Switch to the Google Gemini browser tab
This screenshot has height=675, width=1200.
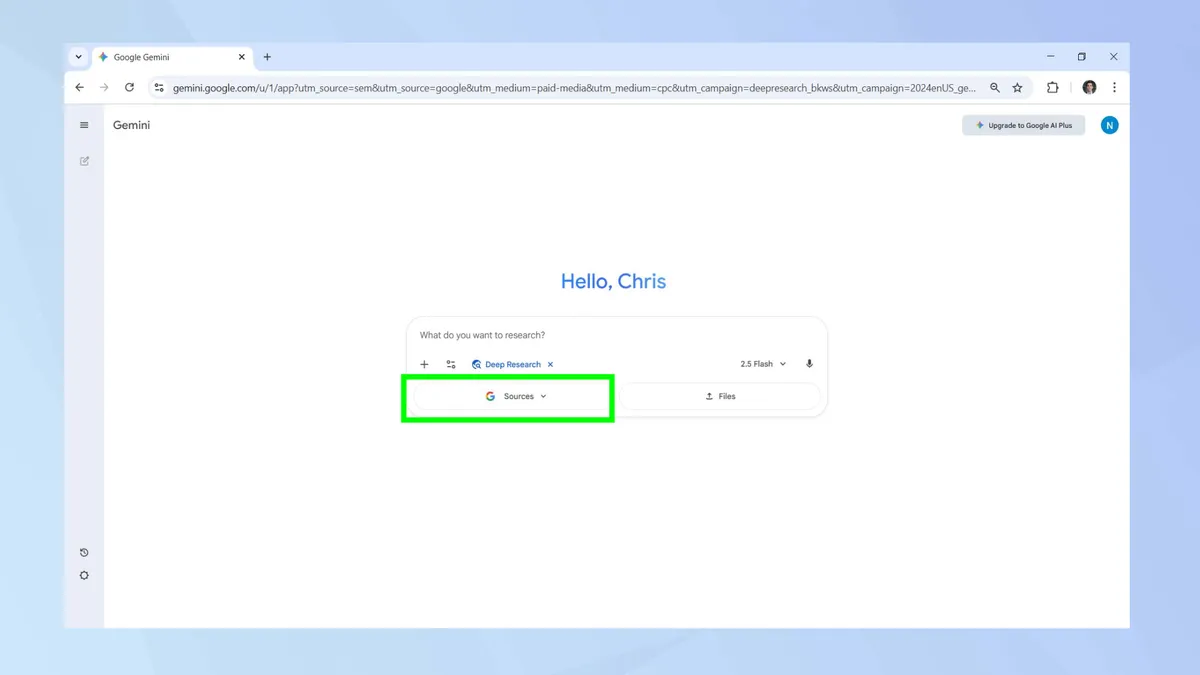[160, 57]
